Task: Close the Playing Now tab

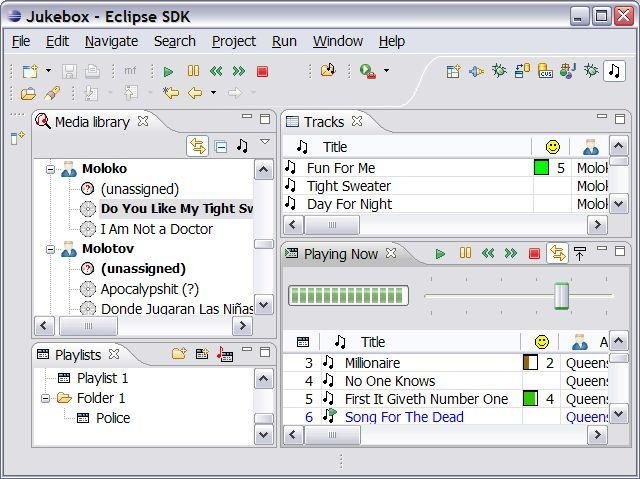Action: (391, 253)
